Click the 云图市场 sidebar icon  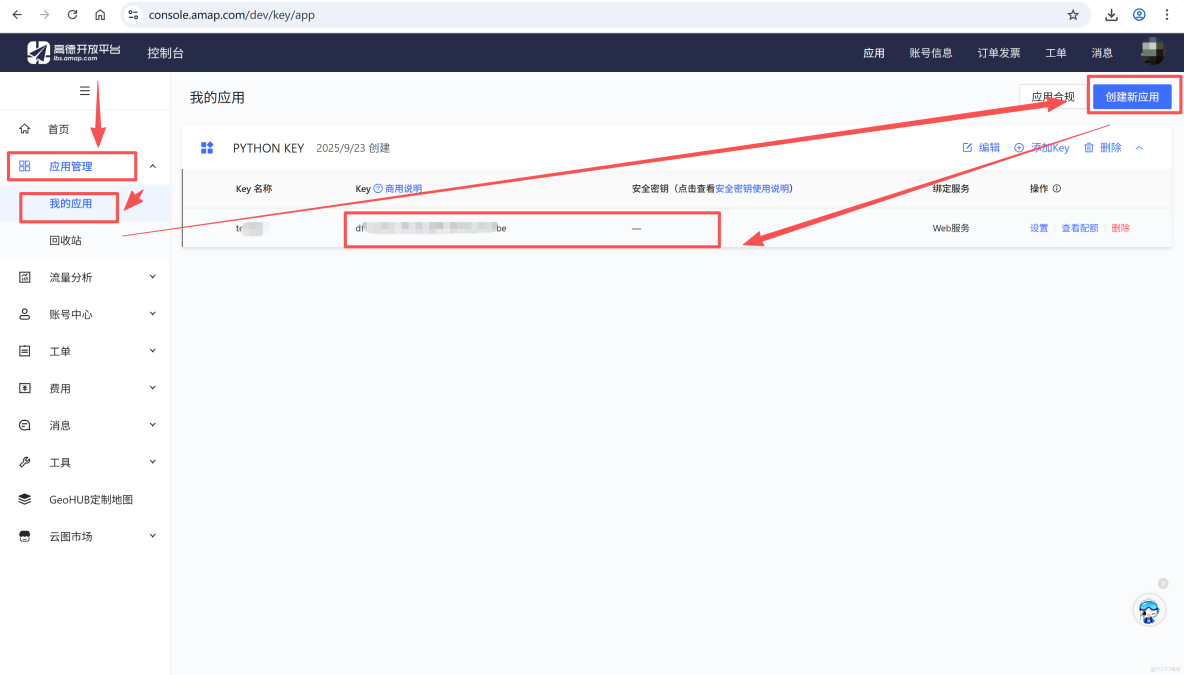pyautogui.click(x=24, y=535)
